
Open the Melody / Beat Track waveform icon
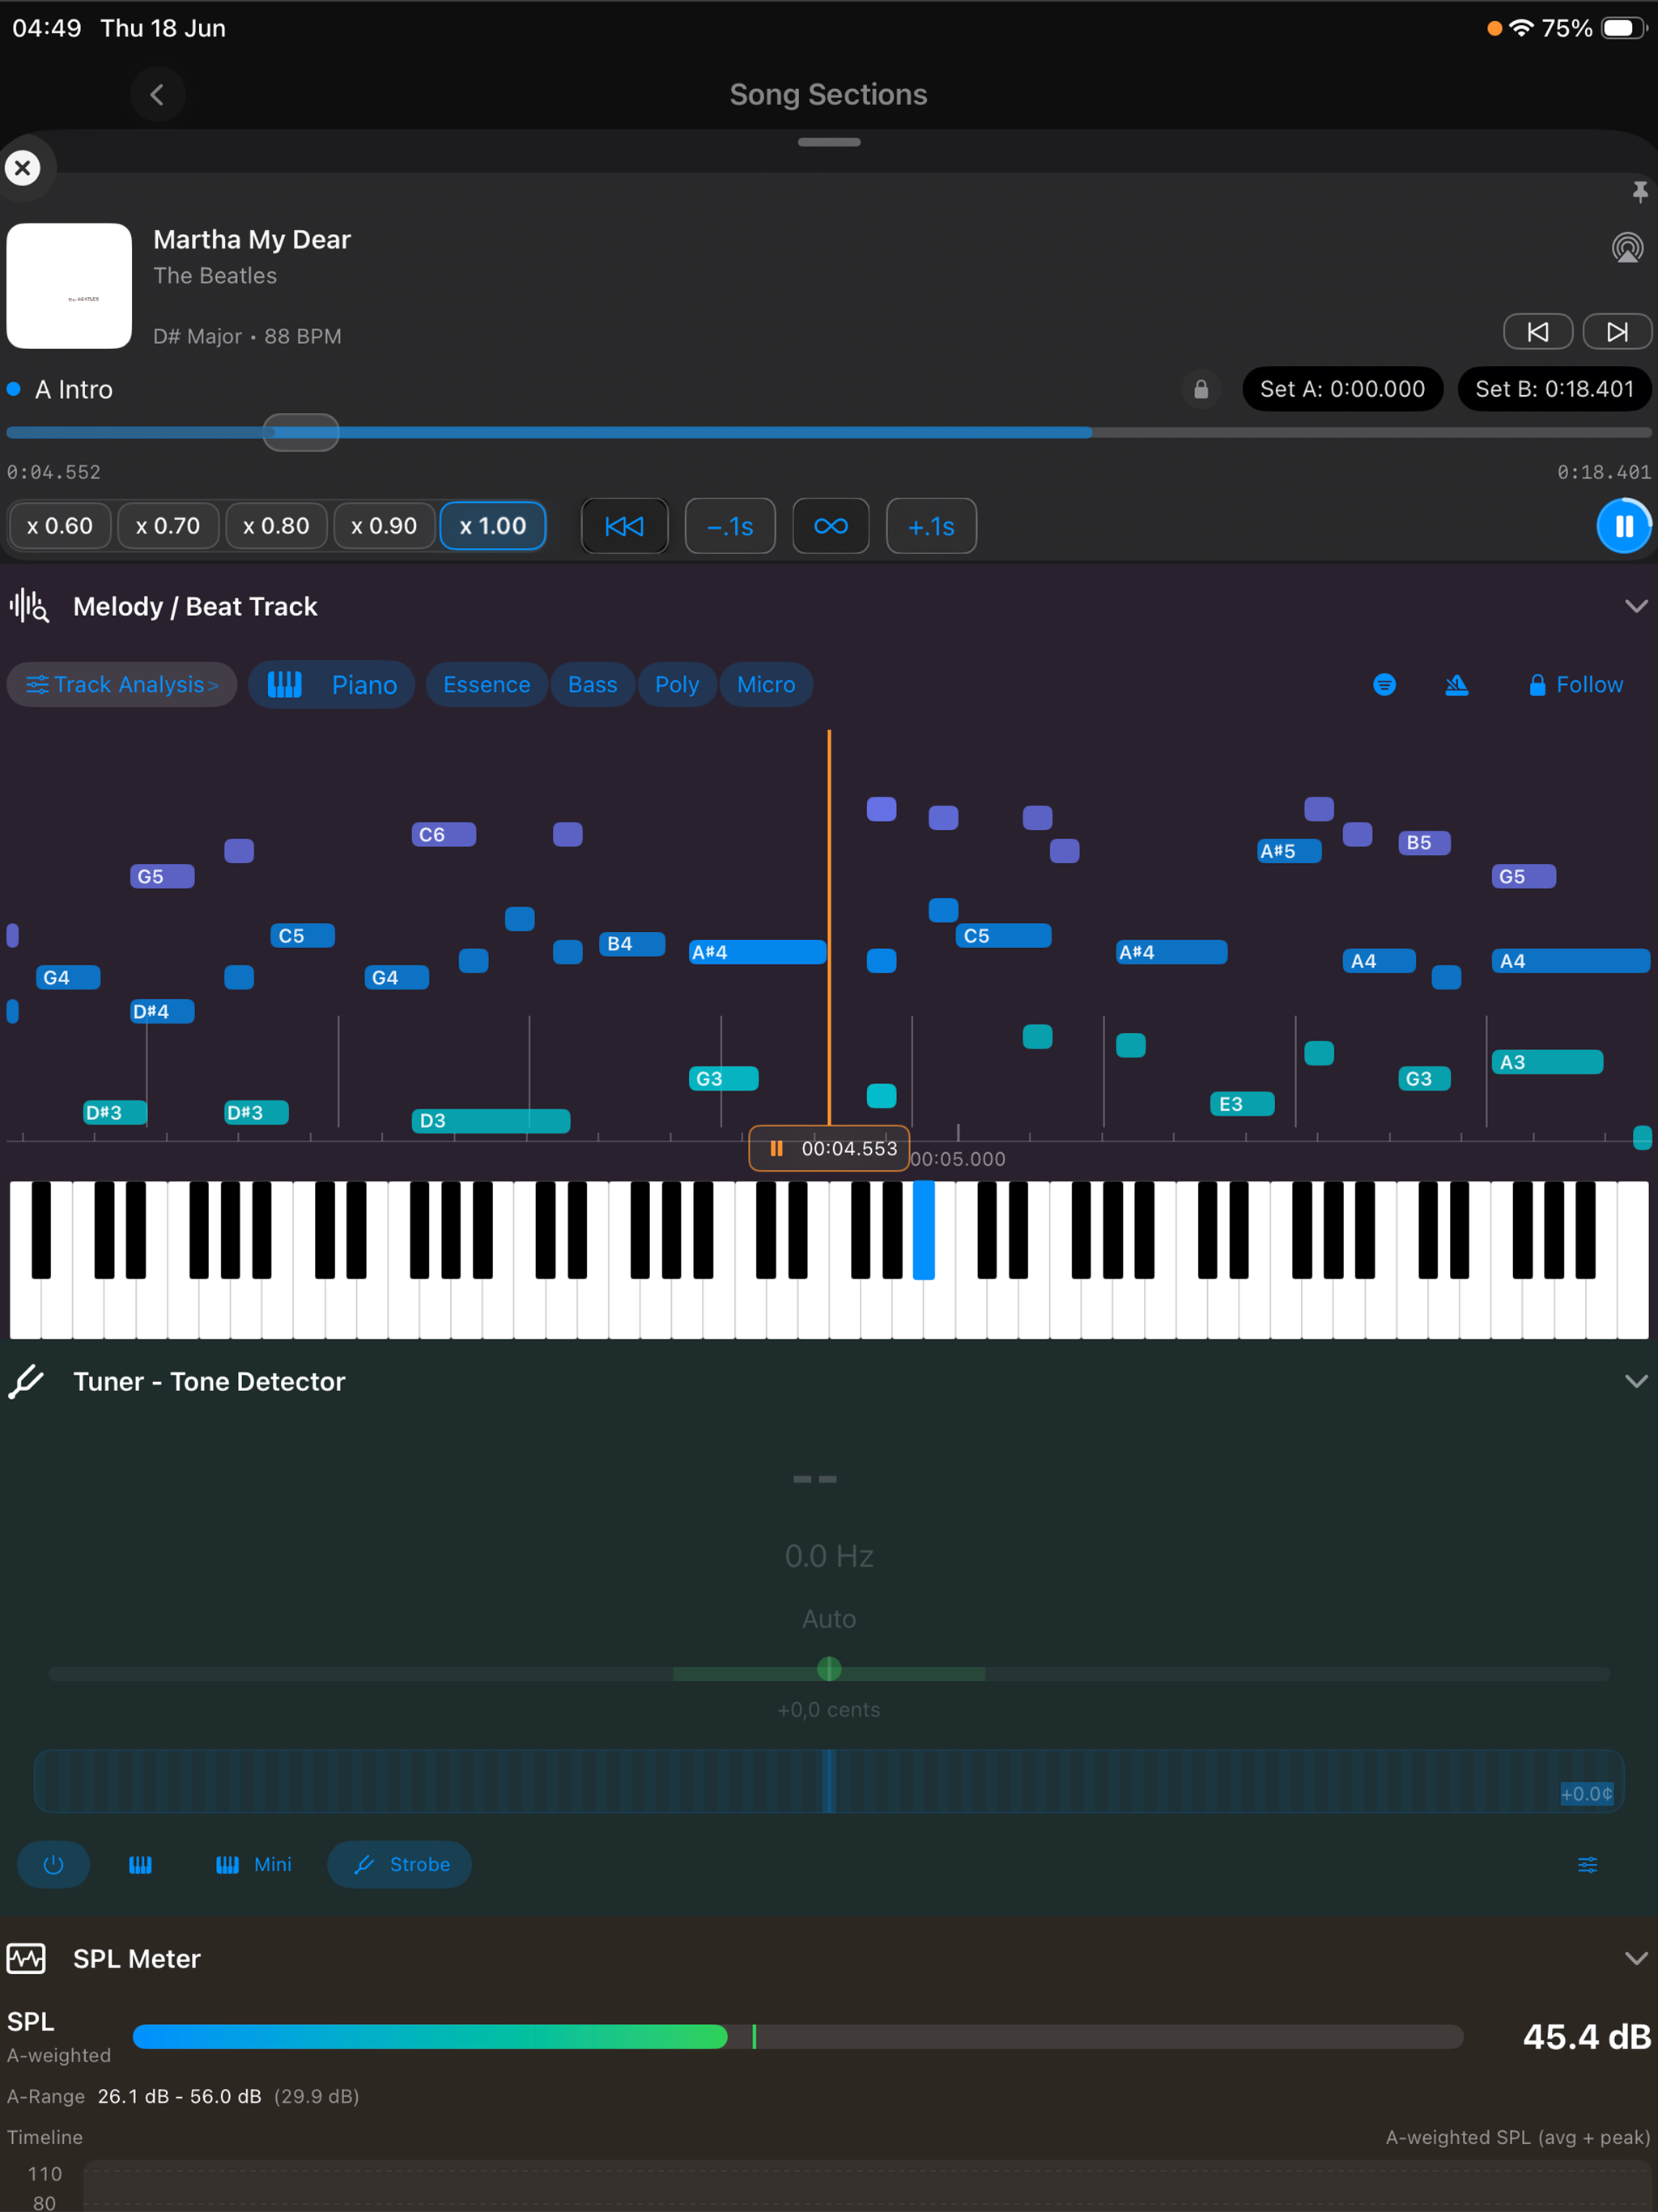click(x=29, y=606)
